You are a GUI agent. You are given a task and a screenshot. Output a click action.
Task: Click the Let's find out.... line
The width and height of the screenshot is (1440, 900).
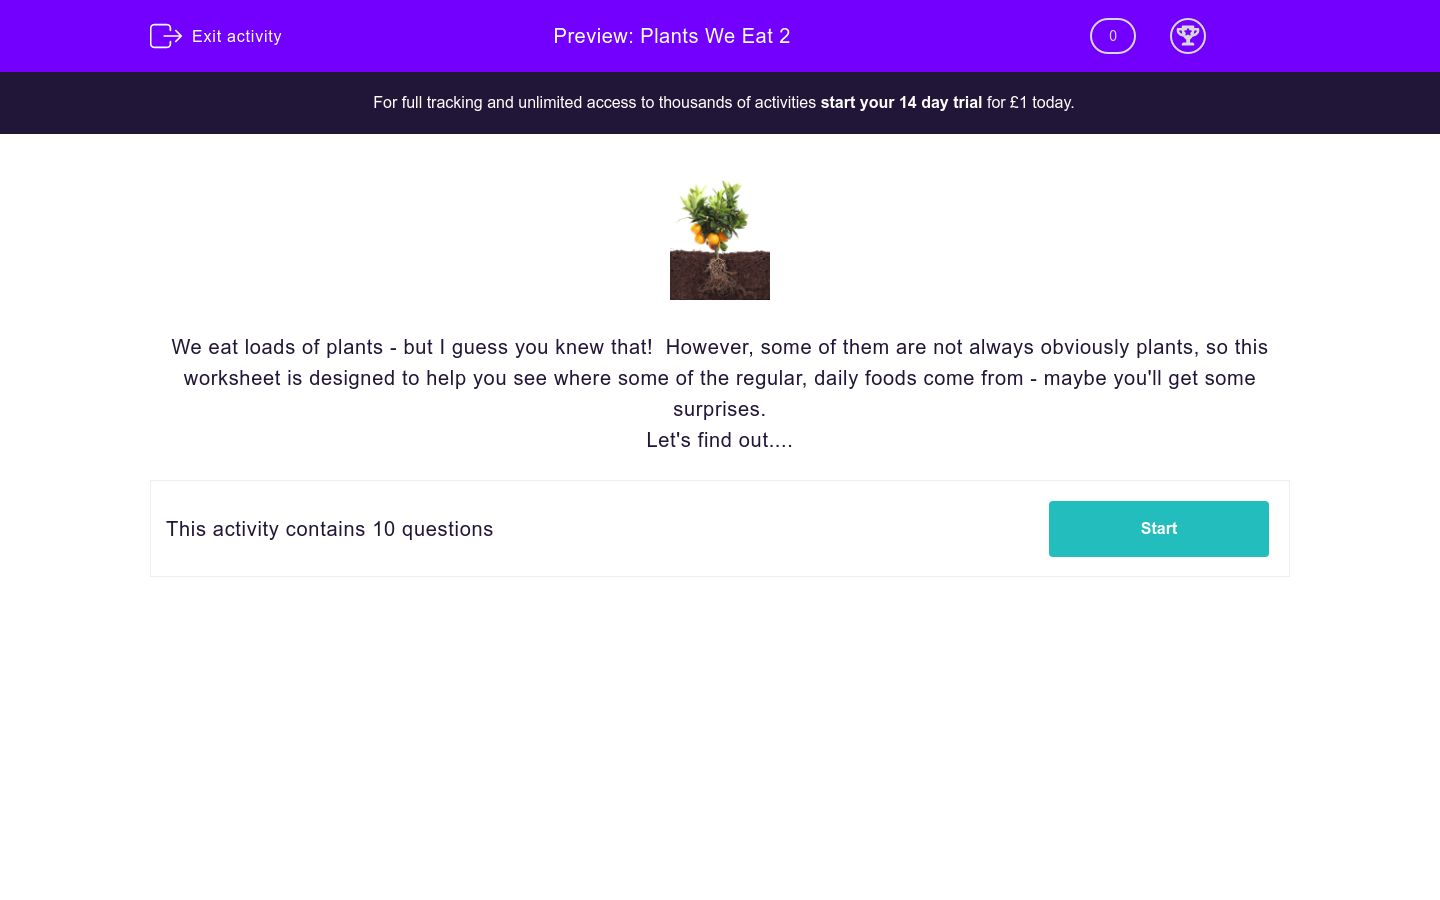(x=719, y=440)
